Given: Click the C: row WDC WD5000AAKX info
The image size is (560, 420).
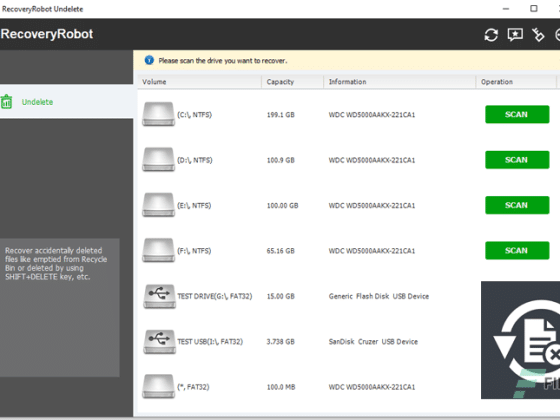Looking at the screenshot, I should click(x=372, y=115).
